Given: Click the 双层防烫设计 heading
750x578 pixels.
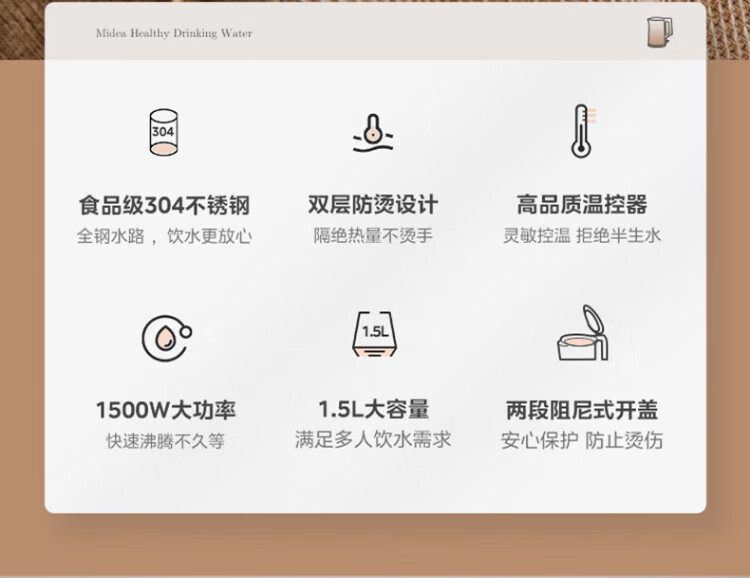Looking at the screenshot, I should coord(373,204).
